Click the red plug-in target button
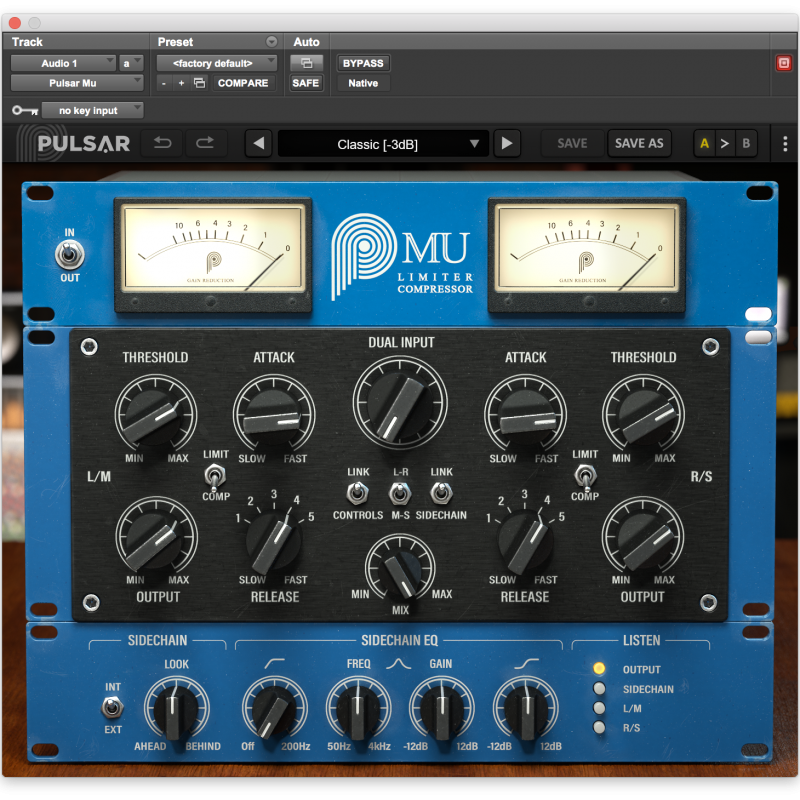The width and height of the screenshot is (800, 800). coord(784,63)
